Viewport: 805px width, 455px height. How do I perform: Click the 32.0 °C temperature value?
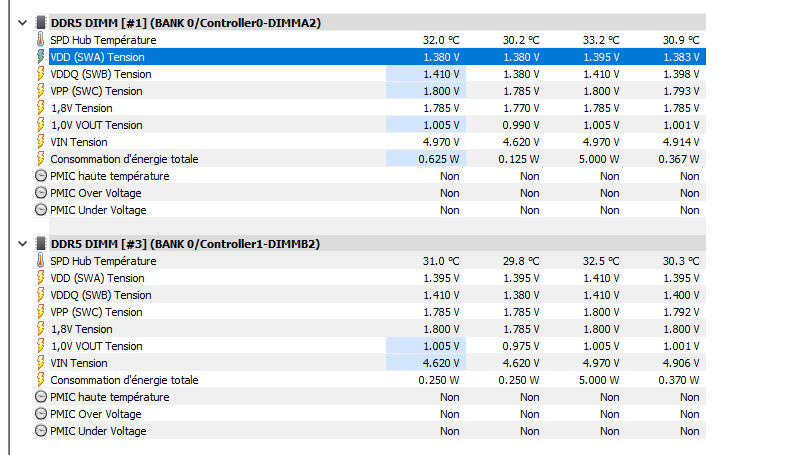[x=441, y=40]
